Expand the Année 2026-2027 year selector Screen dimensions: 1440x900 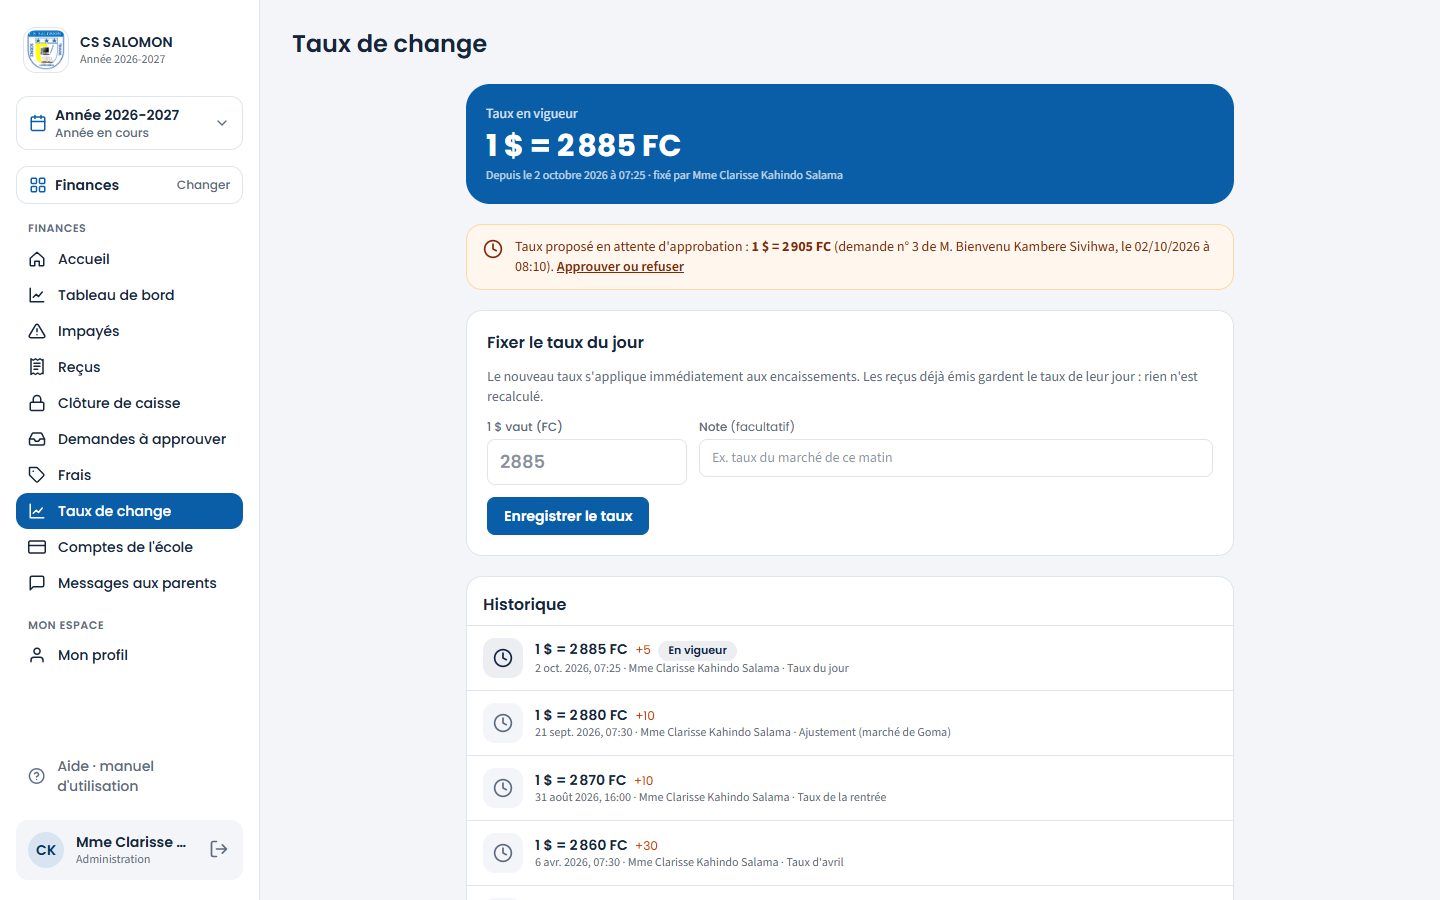tap(129, 123)
